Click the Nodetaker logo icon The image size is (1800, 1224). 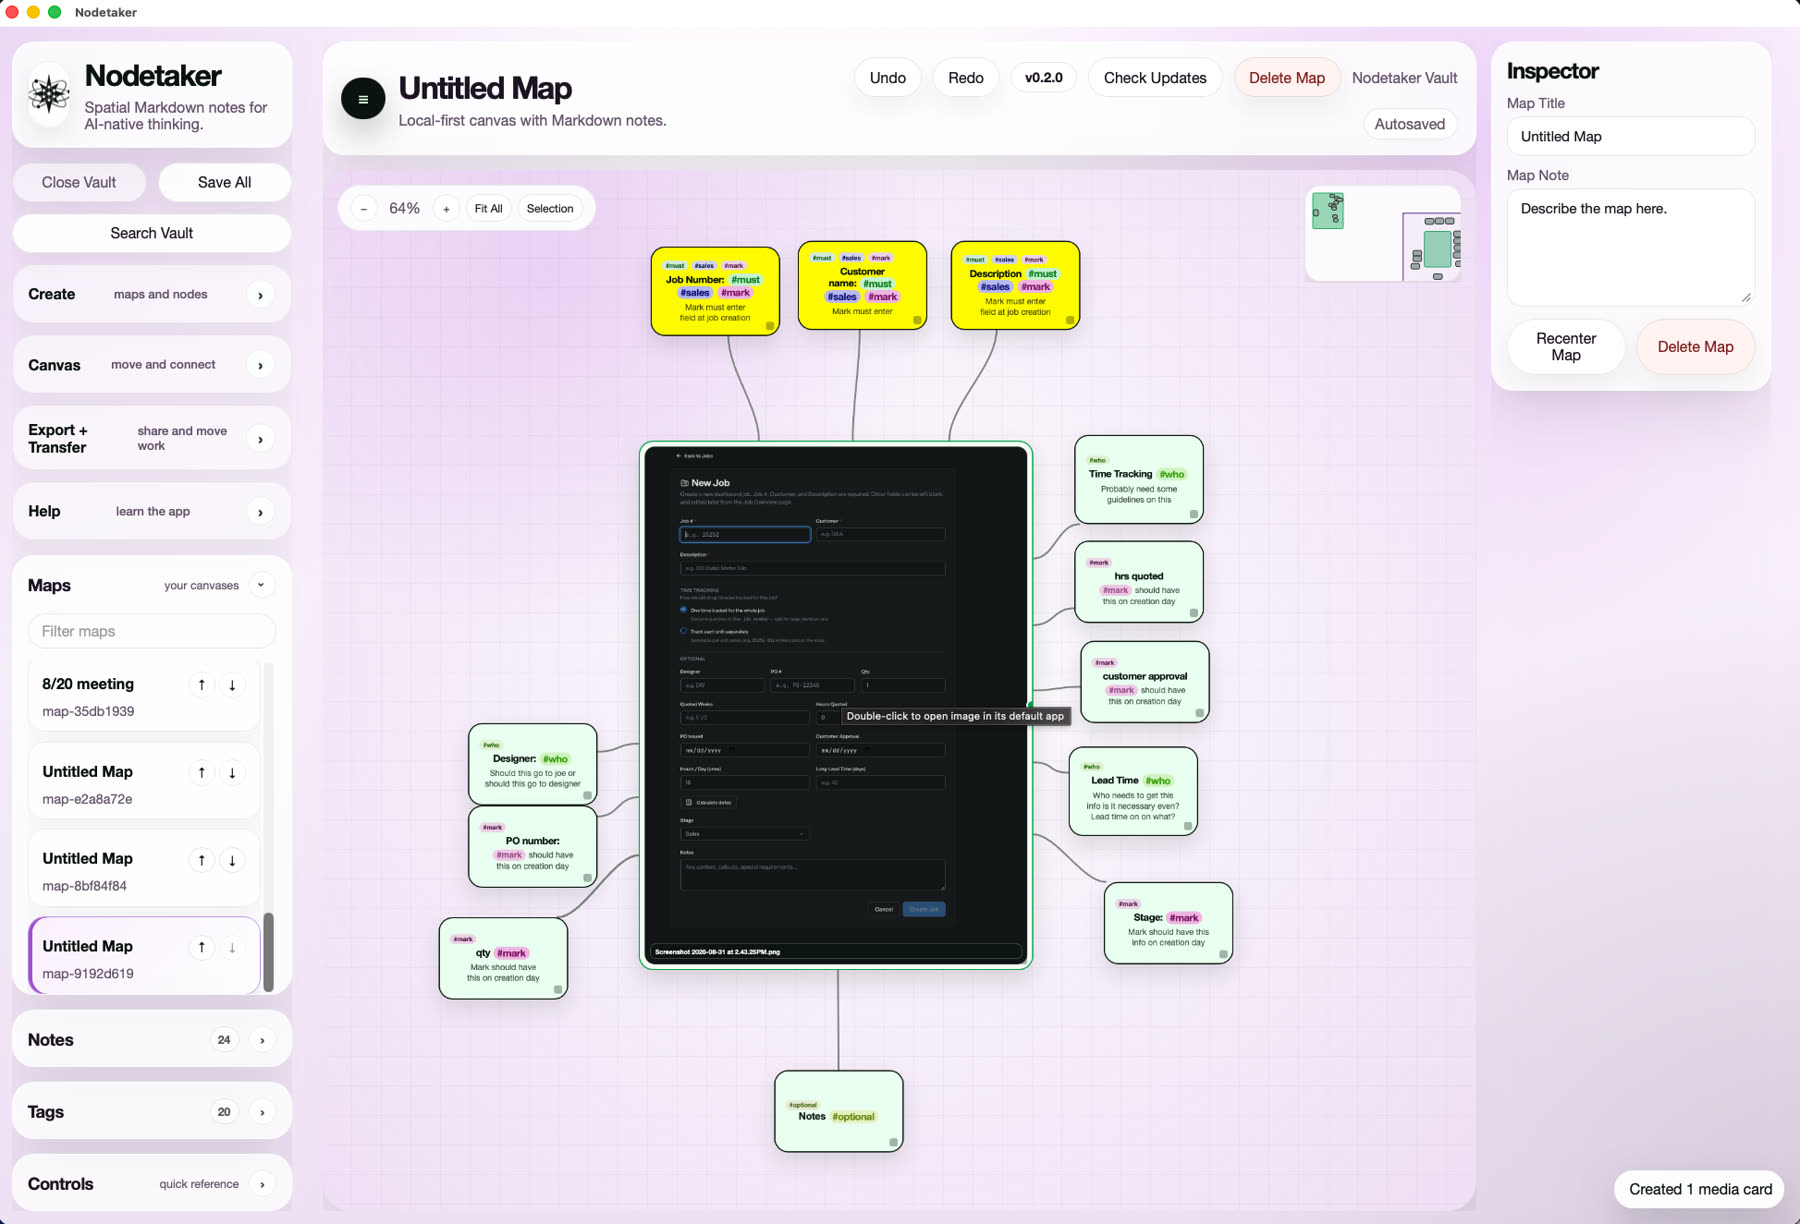pos(49,95)
